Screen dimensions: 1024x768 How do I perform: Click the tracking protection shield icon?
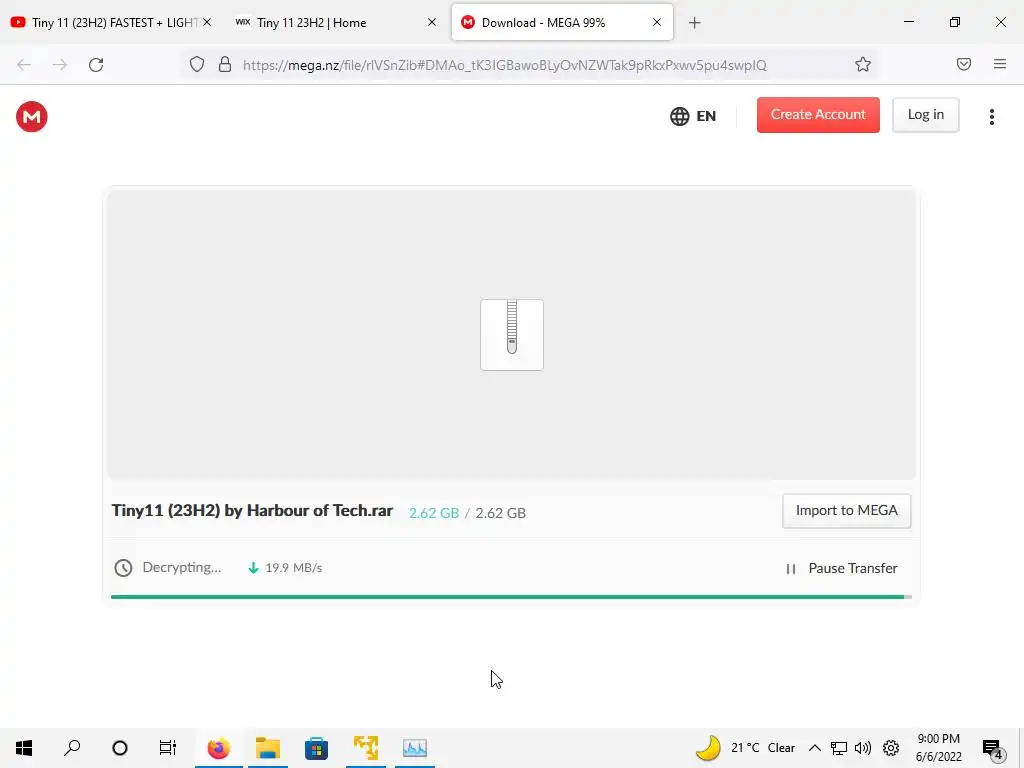(x=197, y=64)
